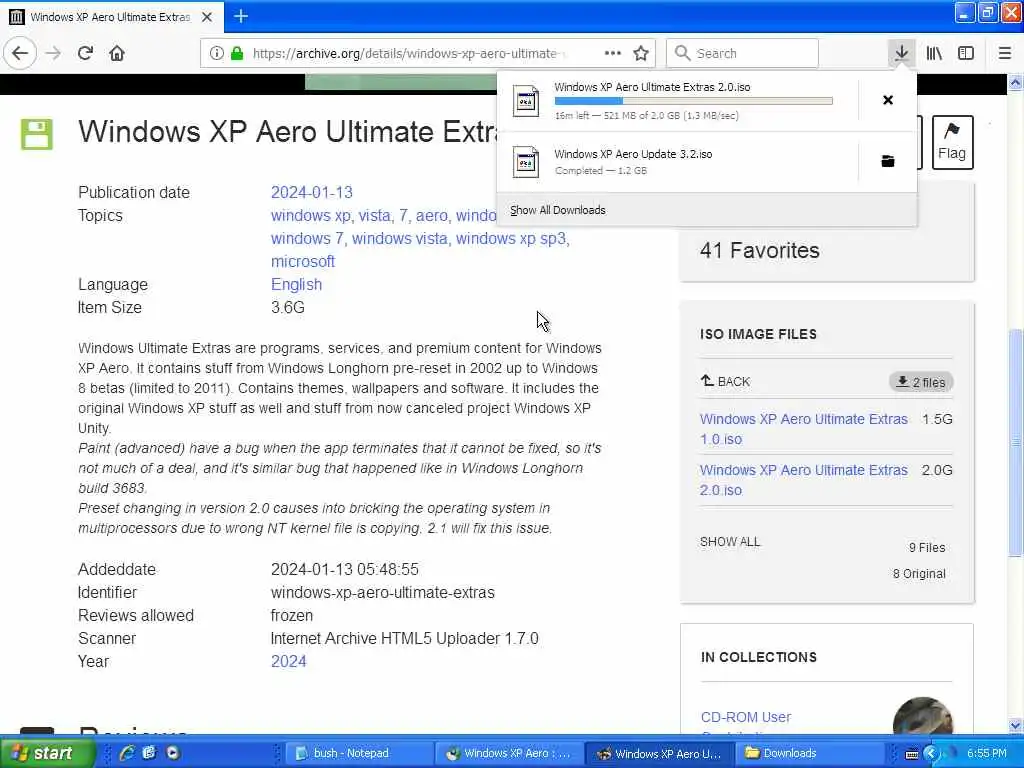Launch the media player Quick Launch icon
1024x768 pixels.
(x=172, y=753)
